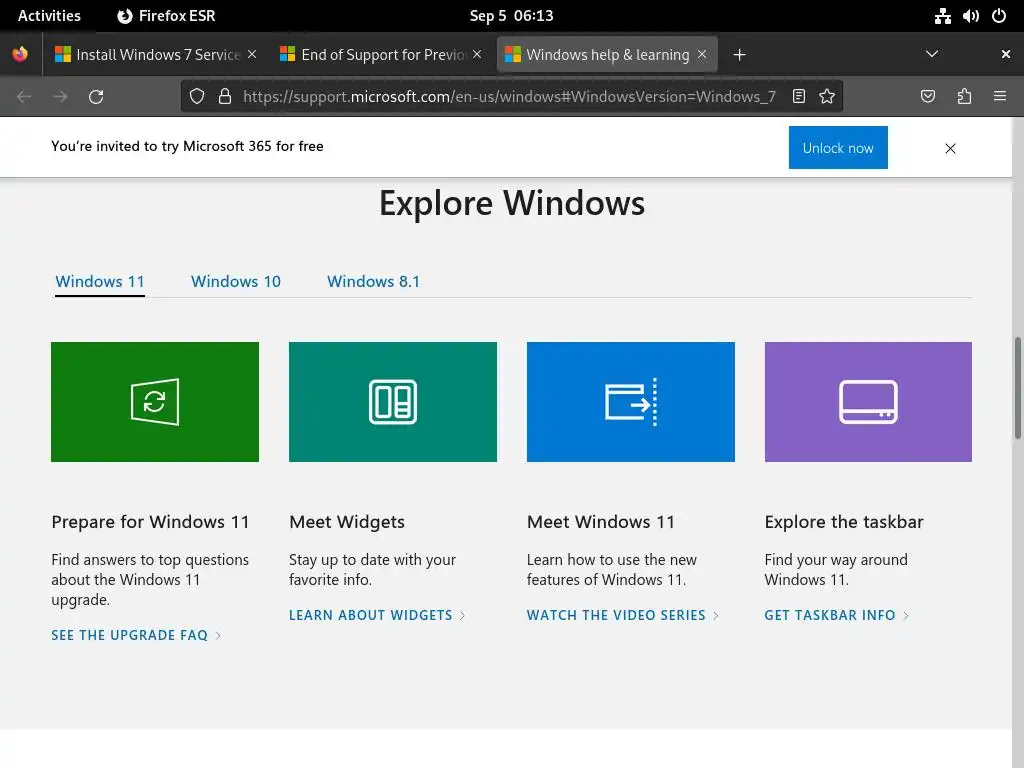Close the End of Support tab
1024x768 pixels.
click(x=477, y=54)
